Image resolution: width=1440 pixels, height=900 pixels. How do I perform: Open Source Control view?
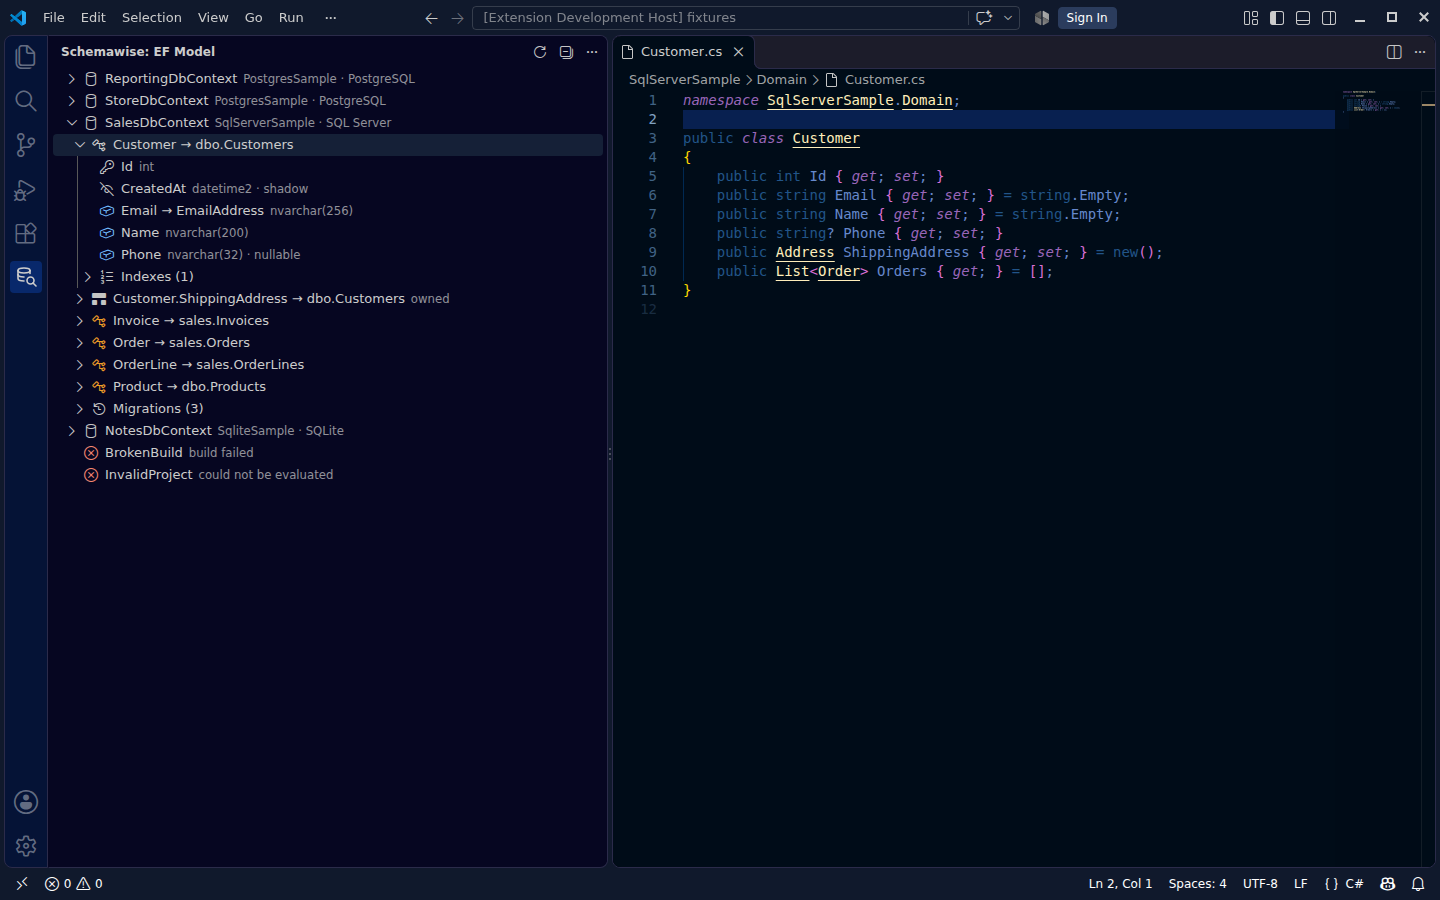(x=26, y=145)
